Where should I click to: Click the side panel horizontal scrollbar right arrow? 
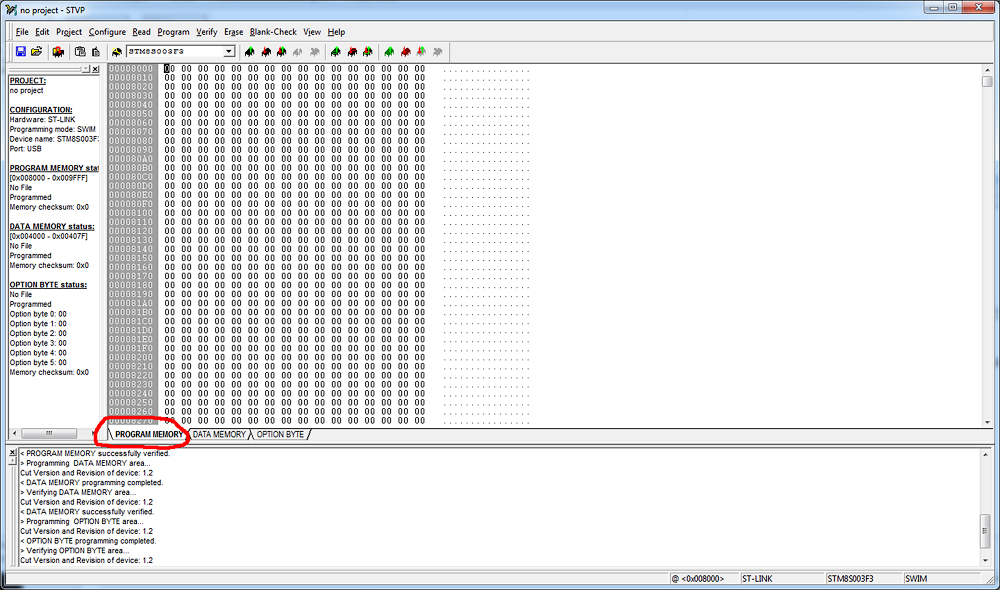click(x=95, y=433)
